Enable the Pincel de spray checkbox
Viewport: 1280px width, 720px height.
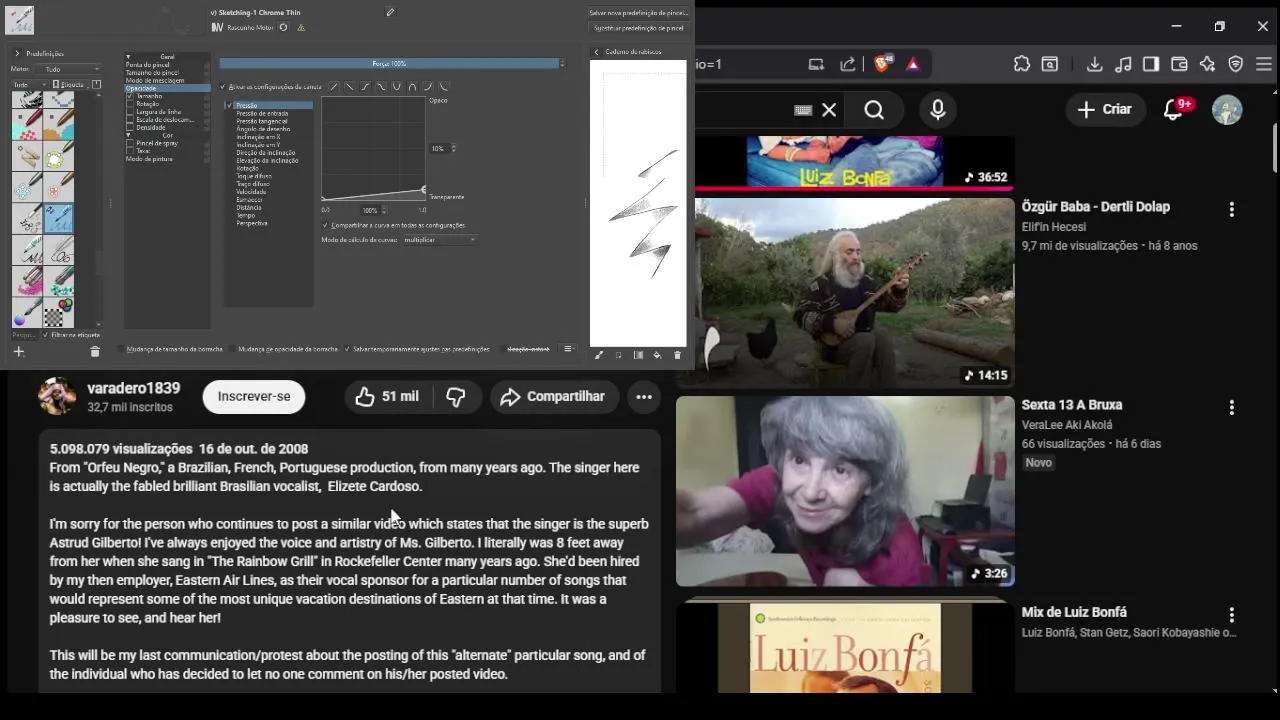pos(130,143)
